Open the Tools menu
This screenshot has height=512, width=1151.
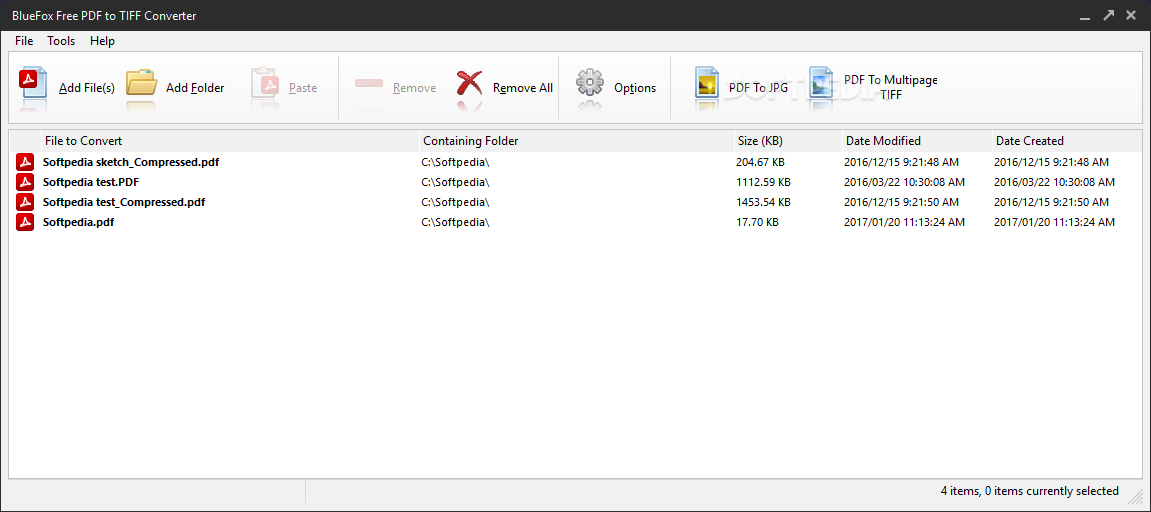(61, 41)
